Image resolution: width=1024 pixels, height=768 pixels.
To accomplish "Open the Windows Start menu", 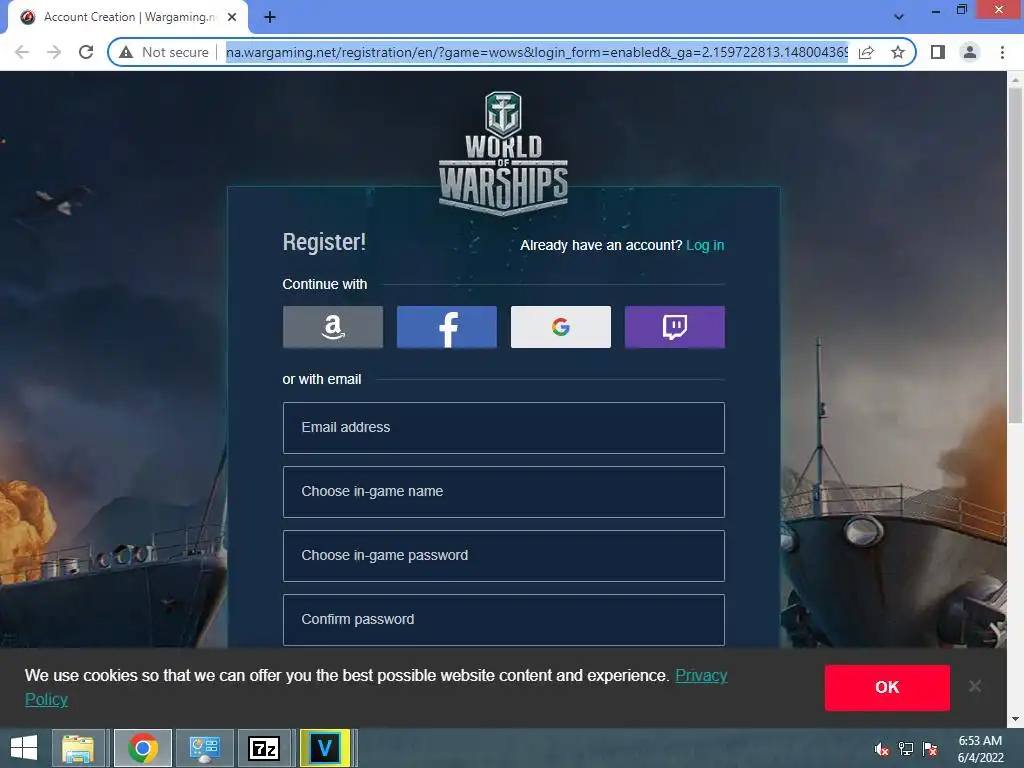I will point(24,748).
